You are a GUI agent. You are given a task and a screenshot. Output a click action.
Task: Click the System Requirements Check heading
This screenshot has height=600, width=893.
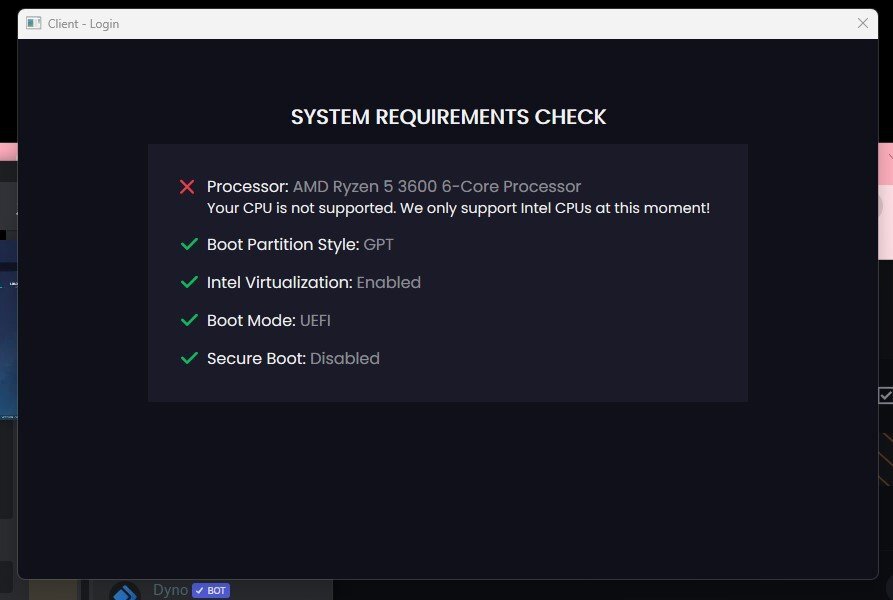coord(448,117)
